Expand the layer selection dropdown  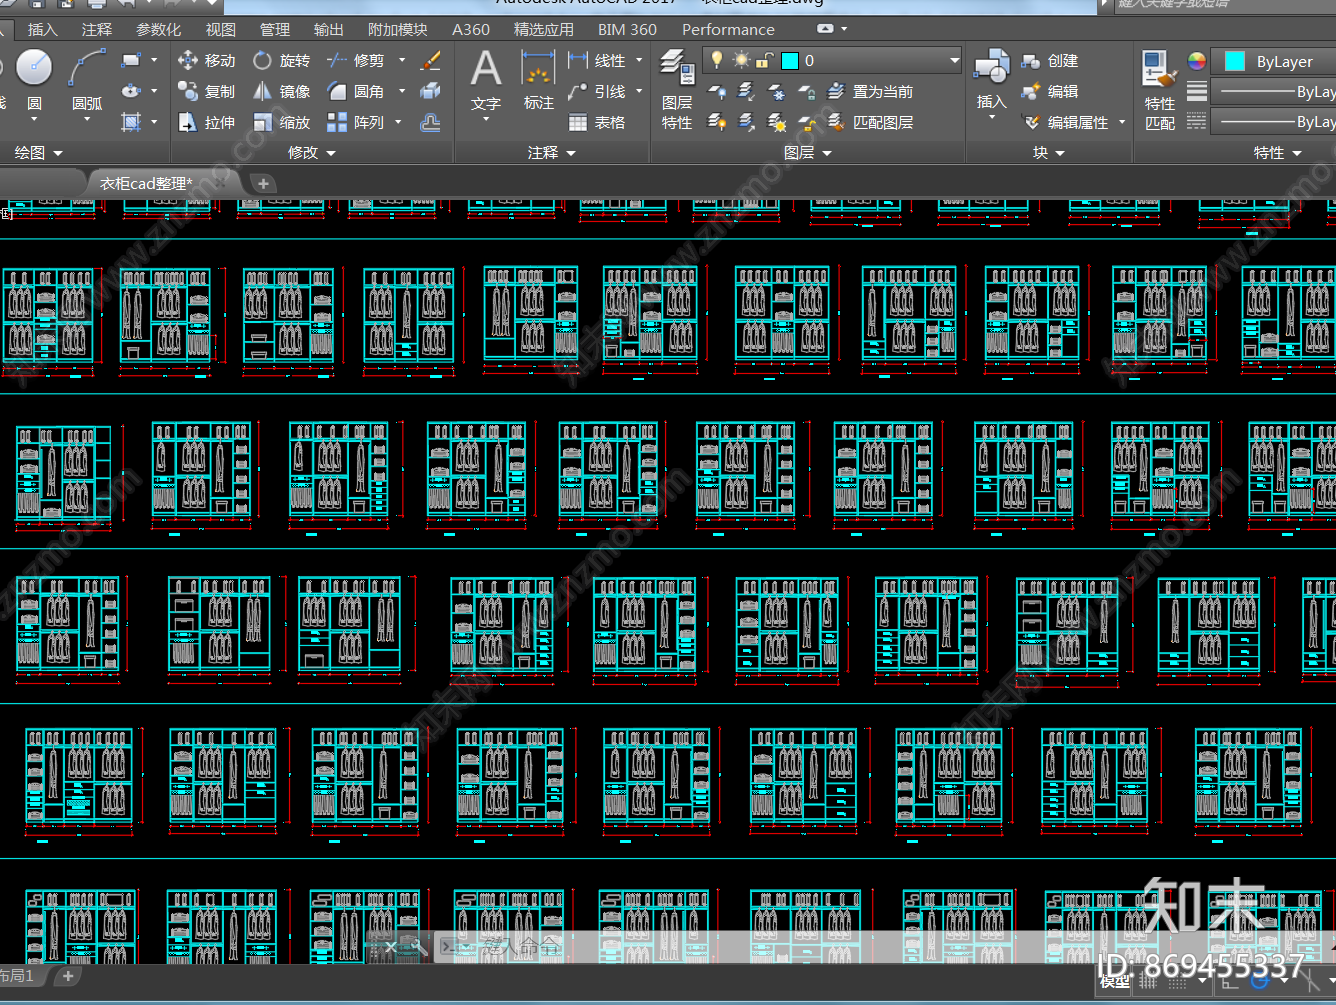pos(954,61)
